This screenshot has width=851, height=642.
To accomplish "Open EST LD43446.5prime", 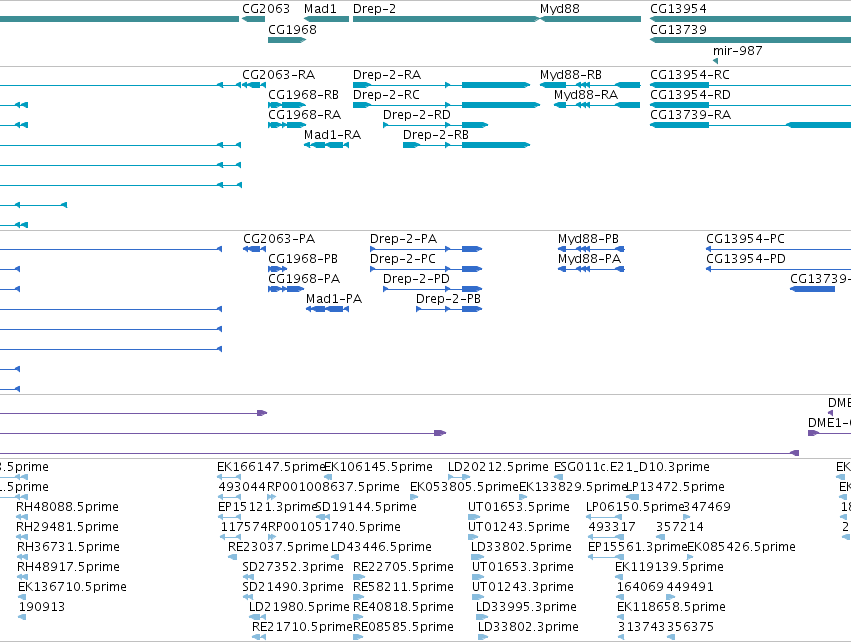I will click(x=381, y=547).
